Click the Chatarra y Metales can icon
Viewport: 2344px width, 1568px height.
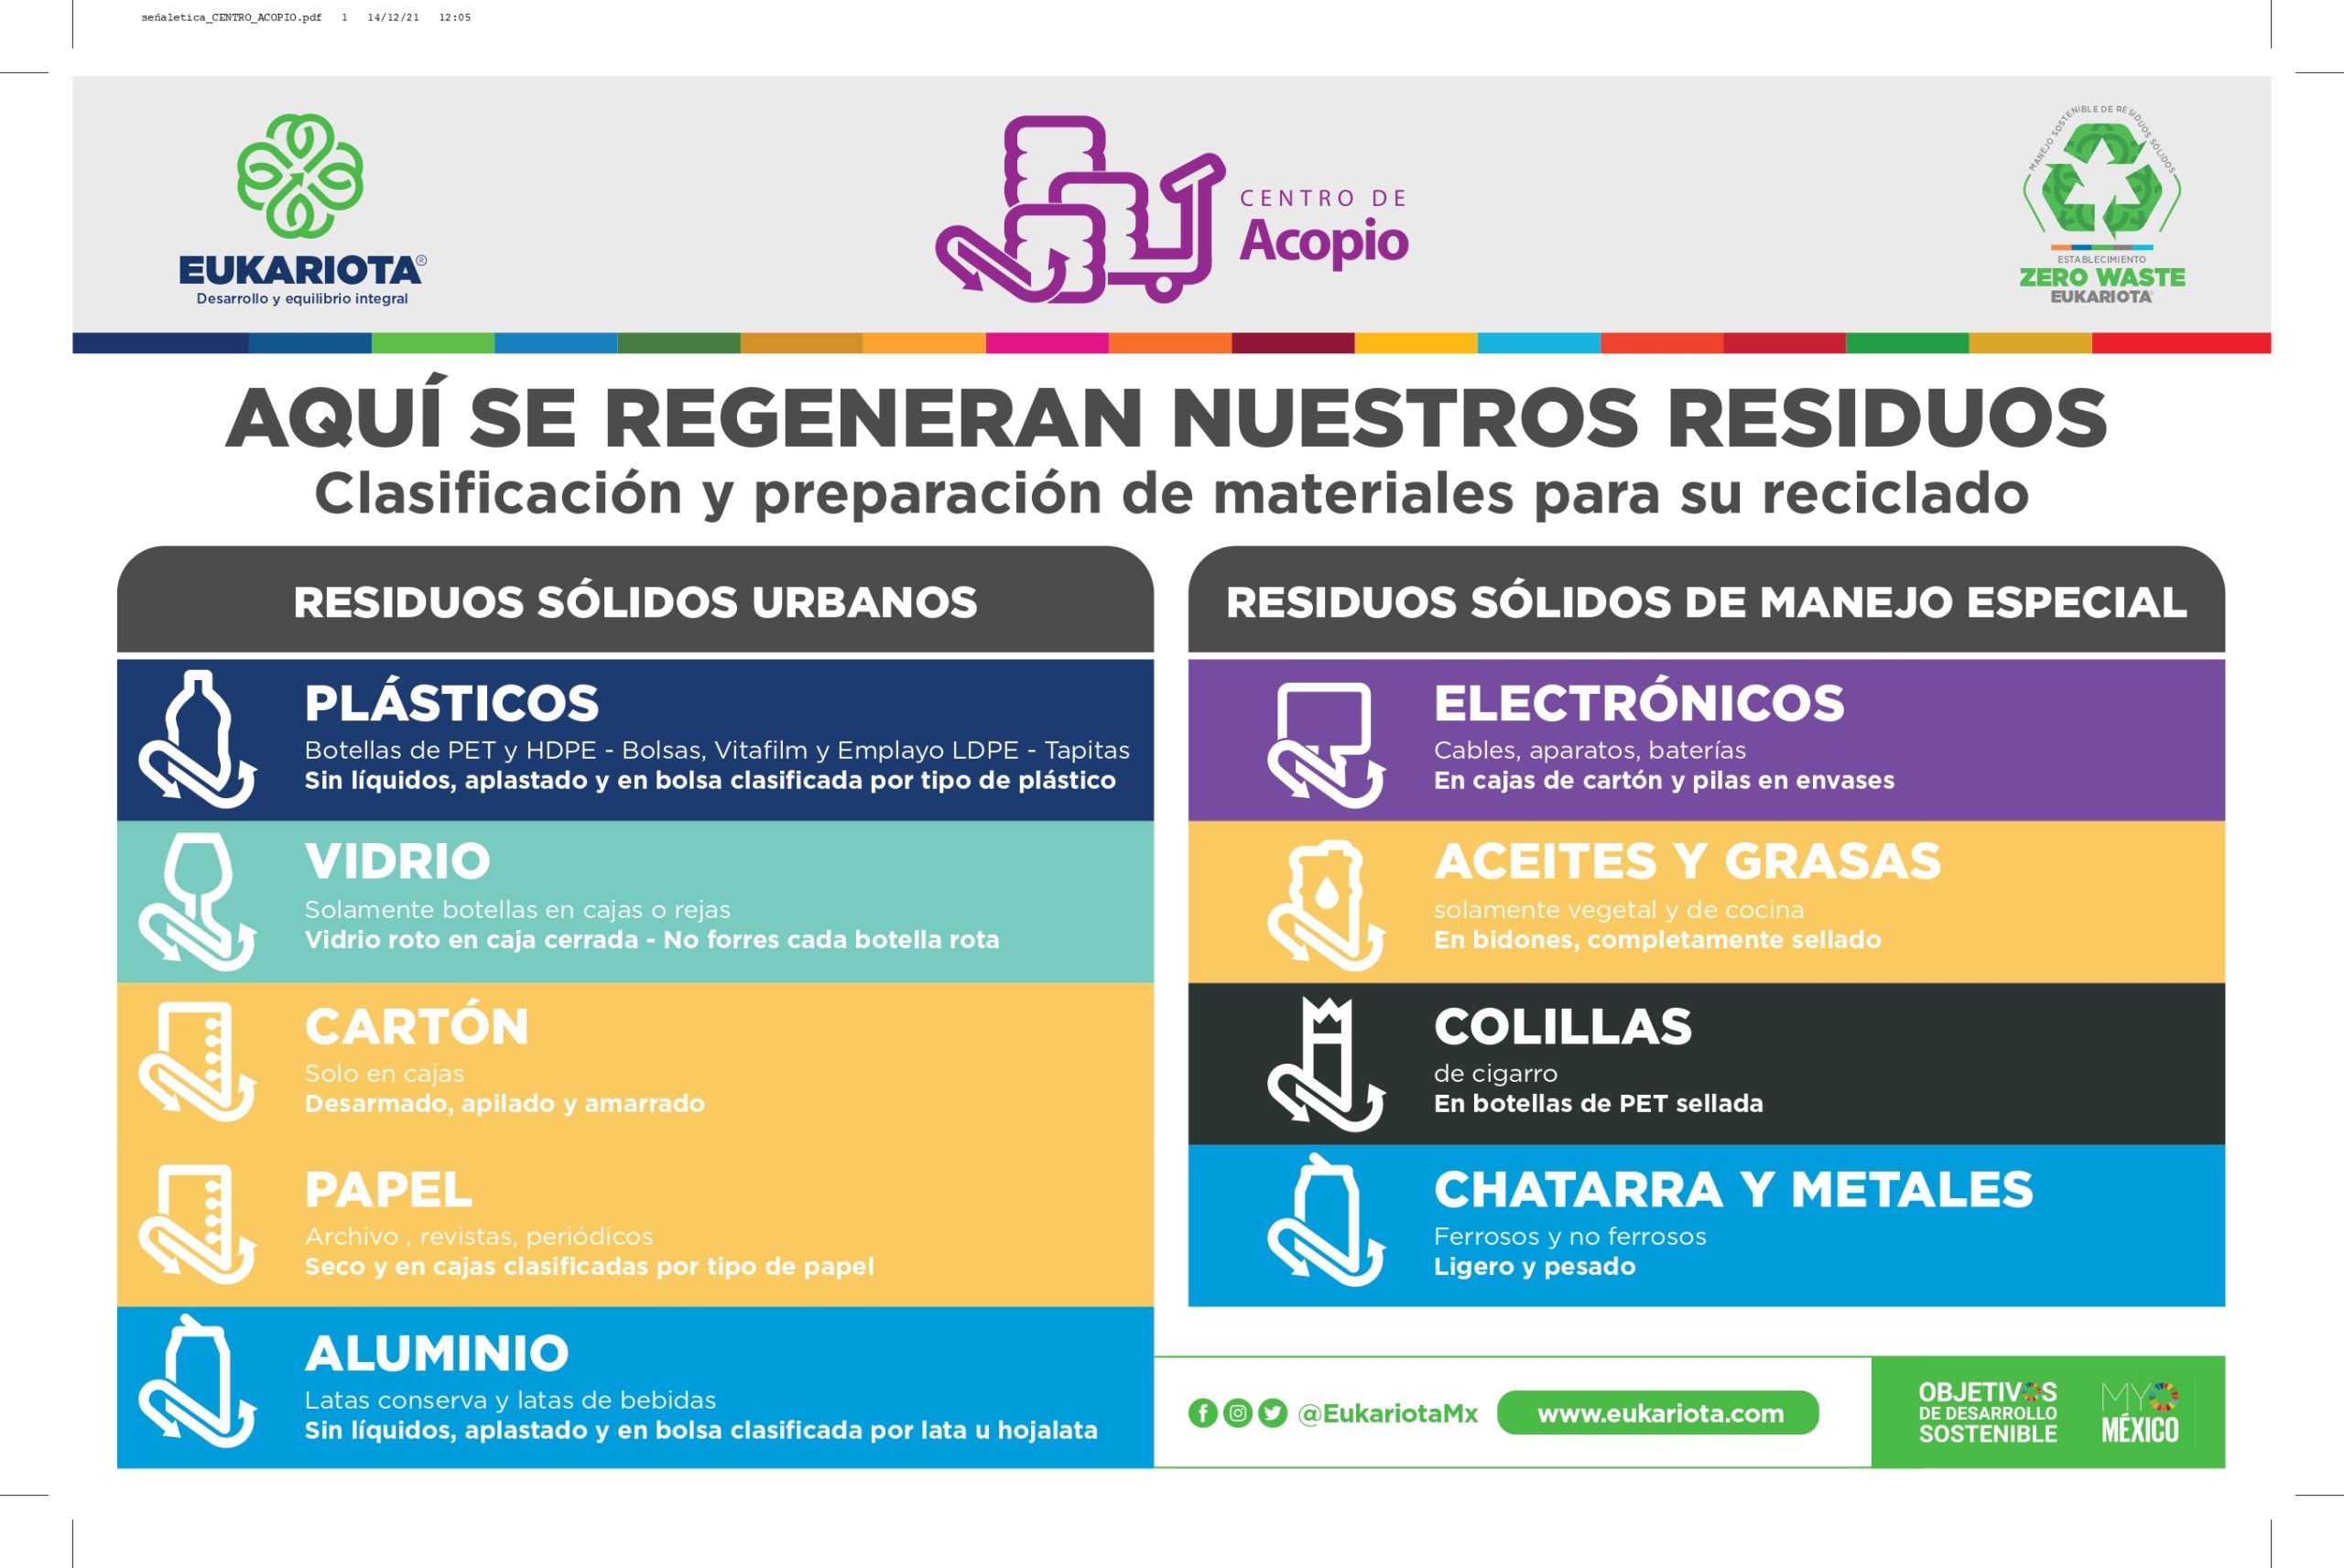tap(1326, 1225)
